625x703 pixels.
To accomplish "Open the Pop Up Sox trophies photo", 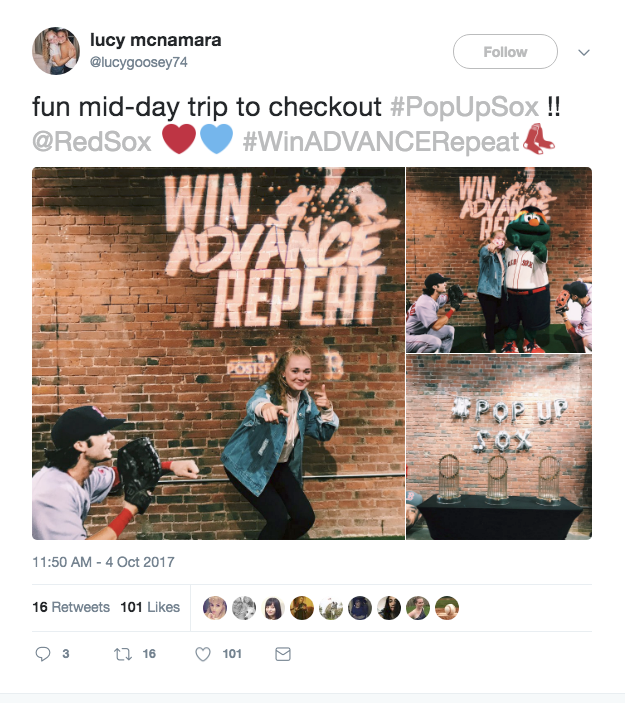I will click(499, 447).
